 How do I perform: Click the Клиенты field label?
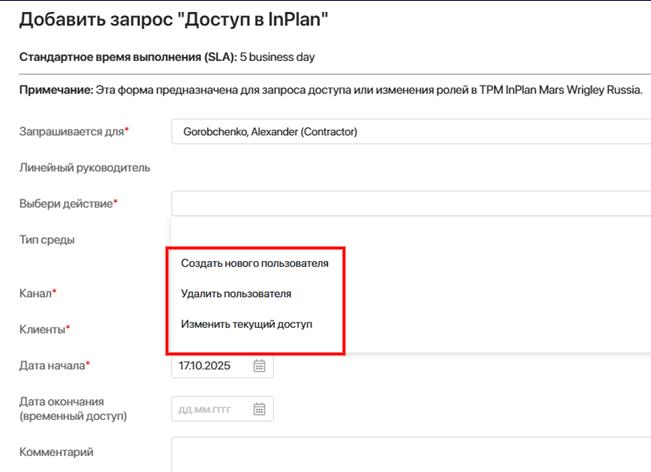44,329
